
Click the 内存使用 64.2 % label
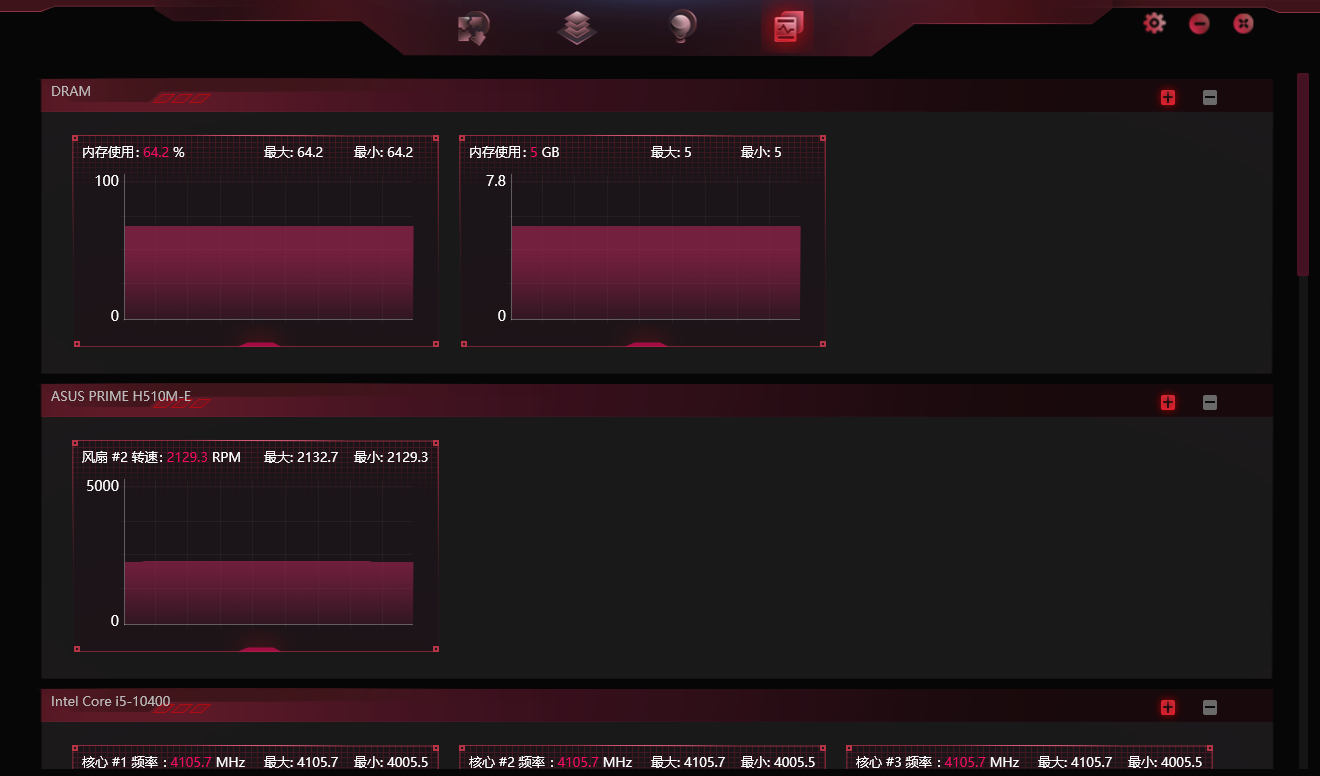(133, 152)
